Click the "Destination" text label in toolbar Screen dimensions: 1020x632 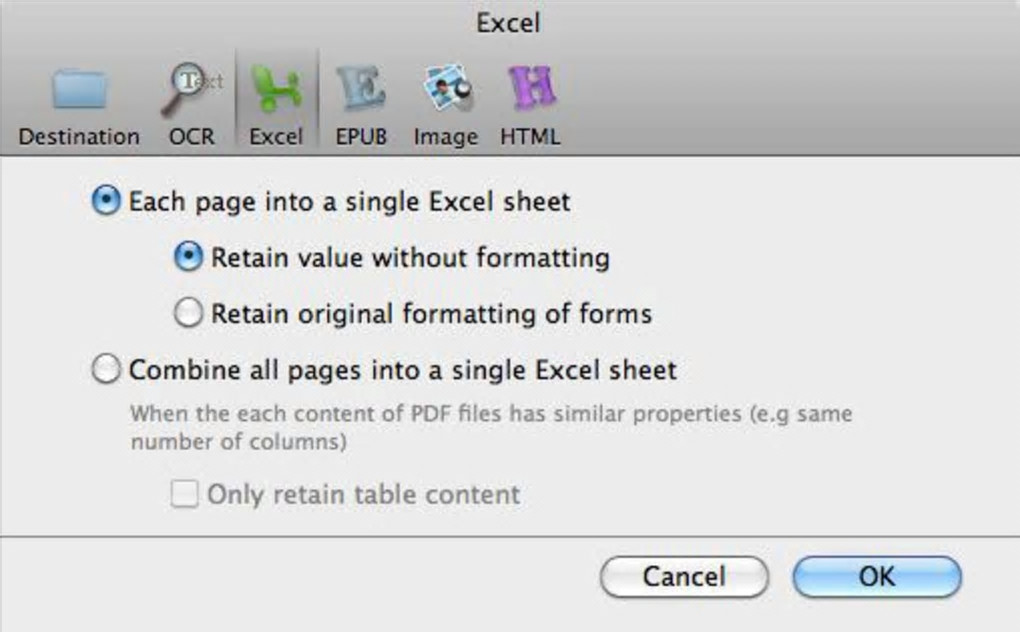[x=79, y=136]
